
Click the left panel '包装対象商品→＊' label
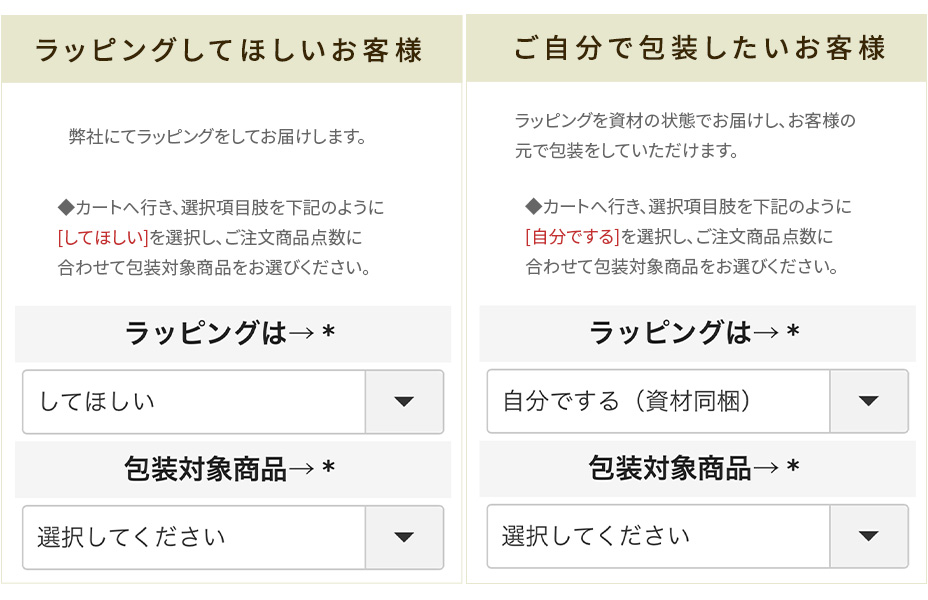(231, 469)
